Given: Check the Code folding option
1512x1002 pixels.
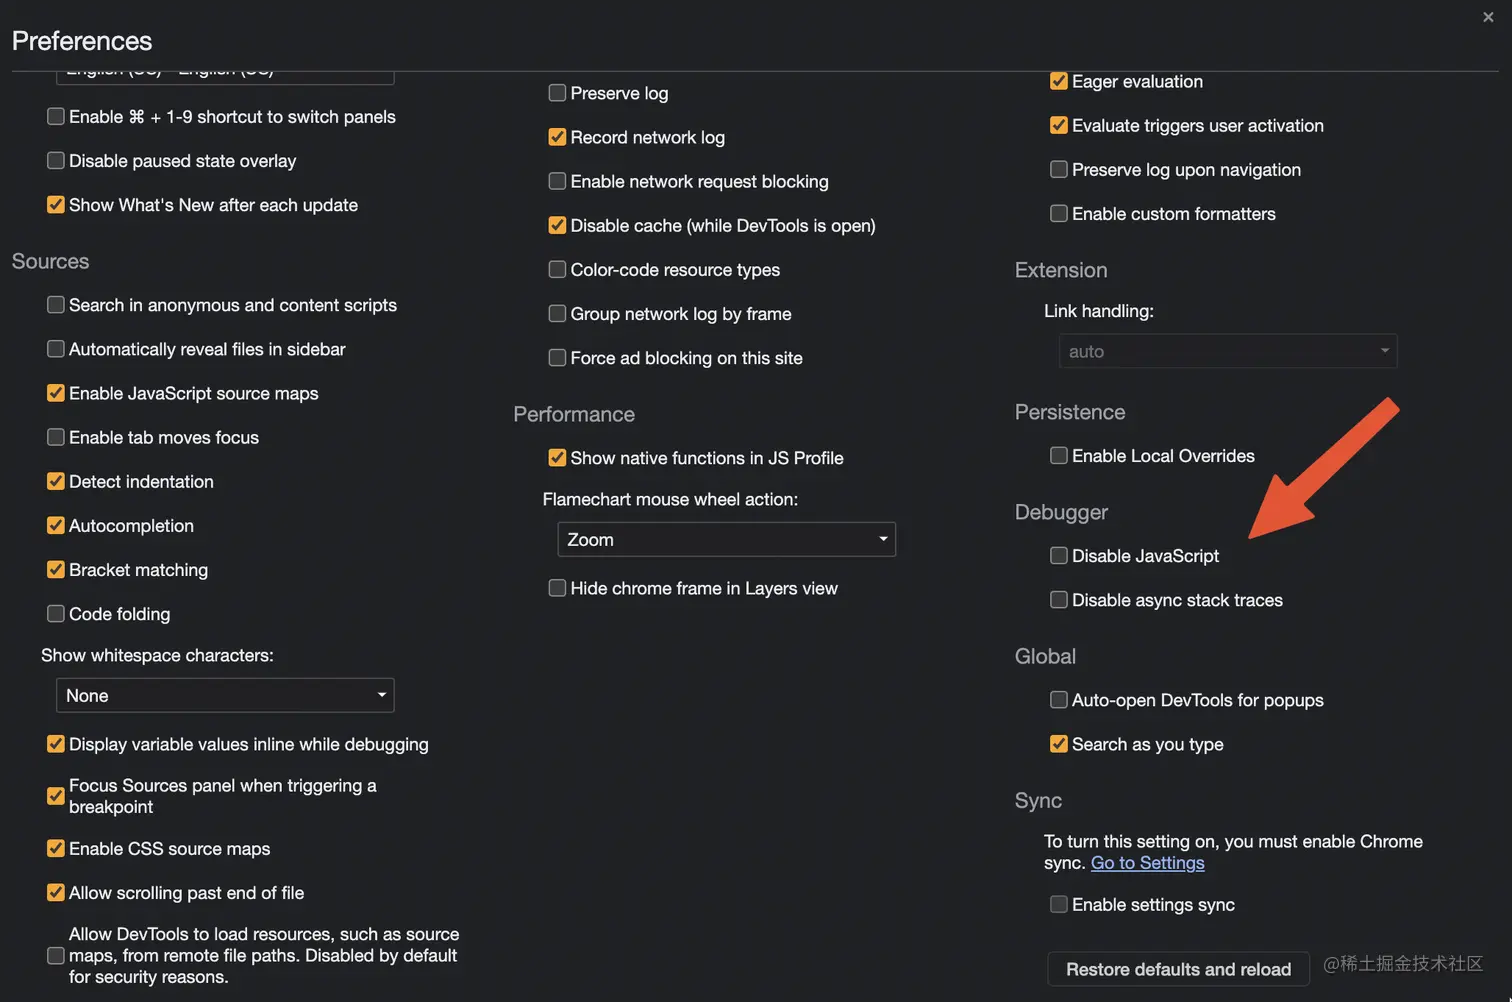Looking at the screenshot, I should click(56, 614).
